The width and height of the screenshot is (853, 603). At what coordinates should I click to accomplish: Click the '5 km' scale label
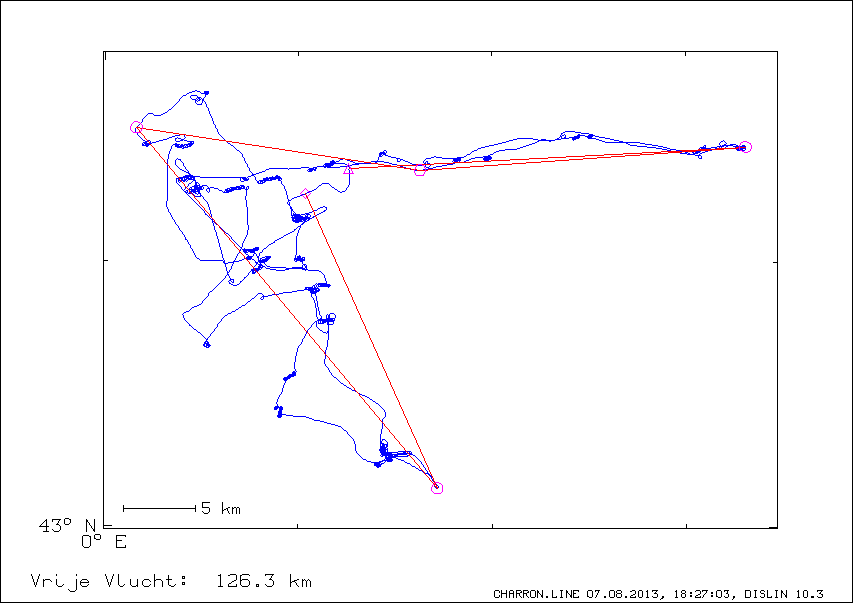pyautogui.click(x=220, y=508)
